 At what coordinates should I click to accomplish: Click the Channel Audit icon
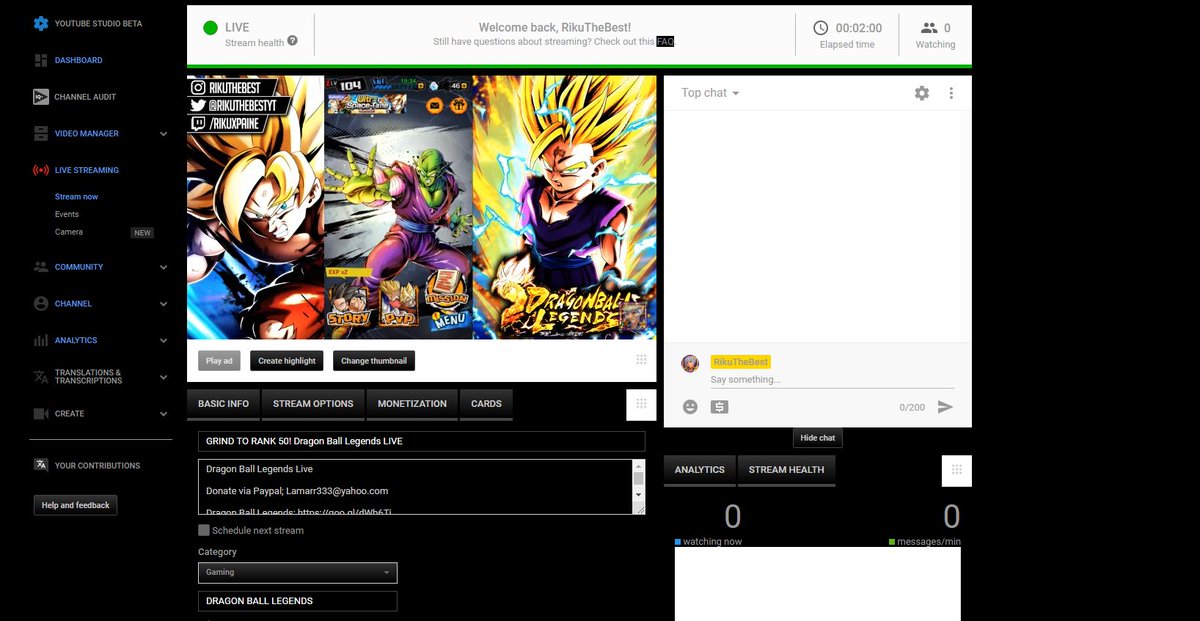coord(41,97)
